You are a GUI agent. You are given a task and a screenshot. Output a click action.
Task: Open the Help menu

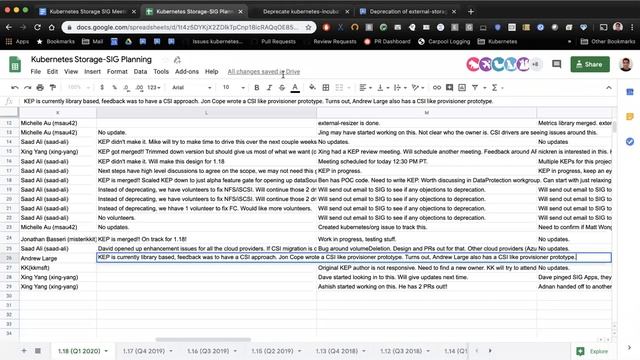tap(211, 71)
